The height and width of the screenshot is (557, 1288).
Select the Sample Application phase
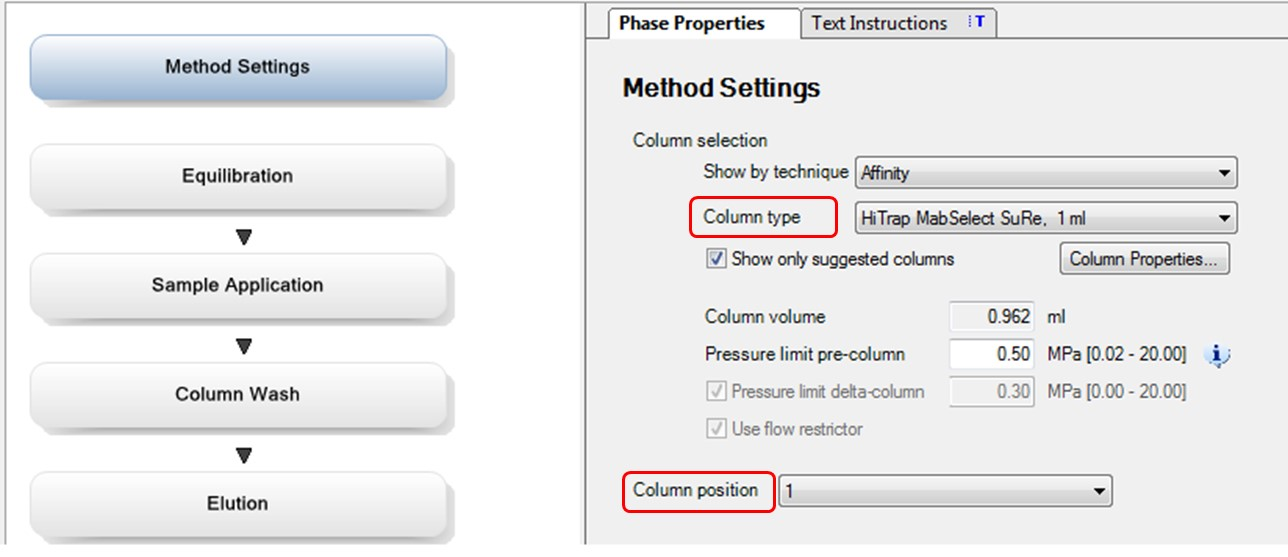click(238, 285)
